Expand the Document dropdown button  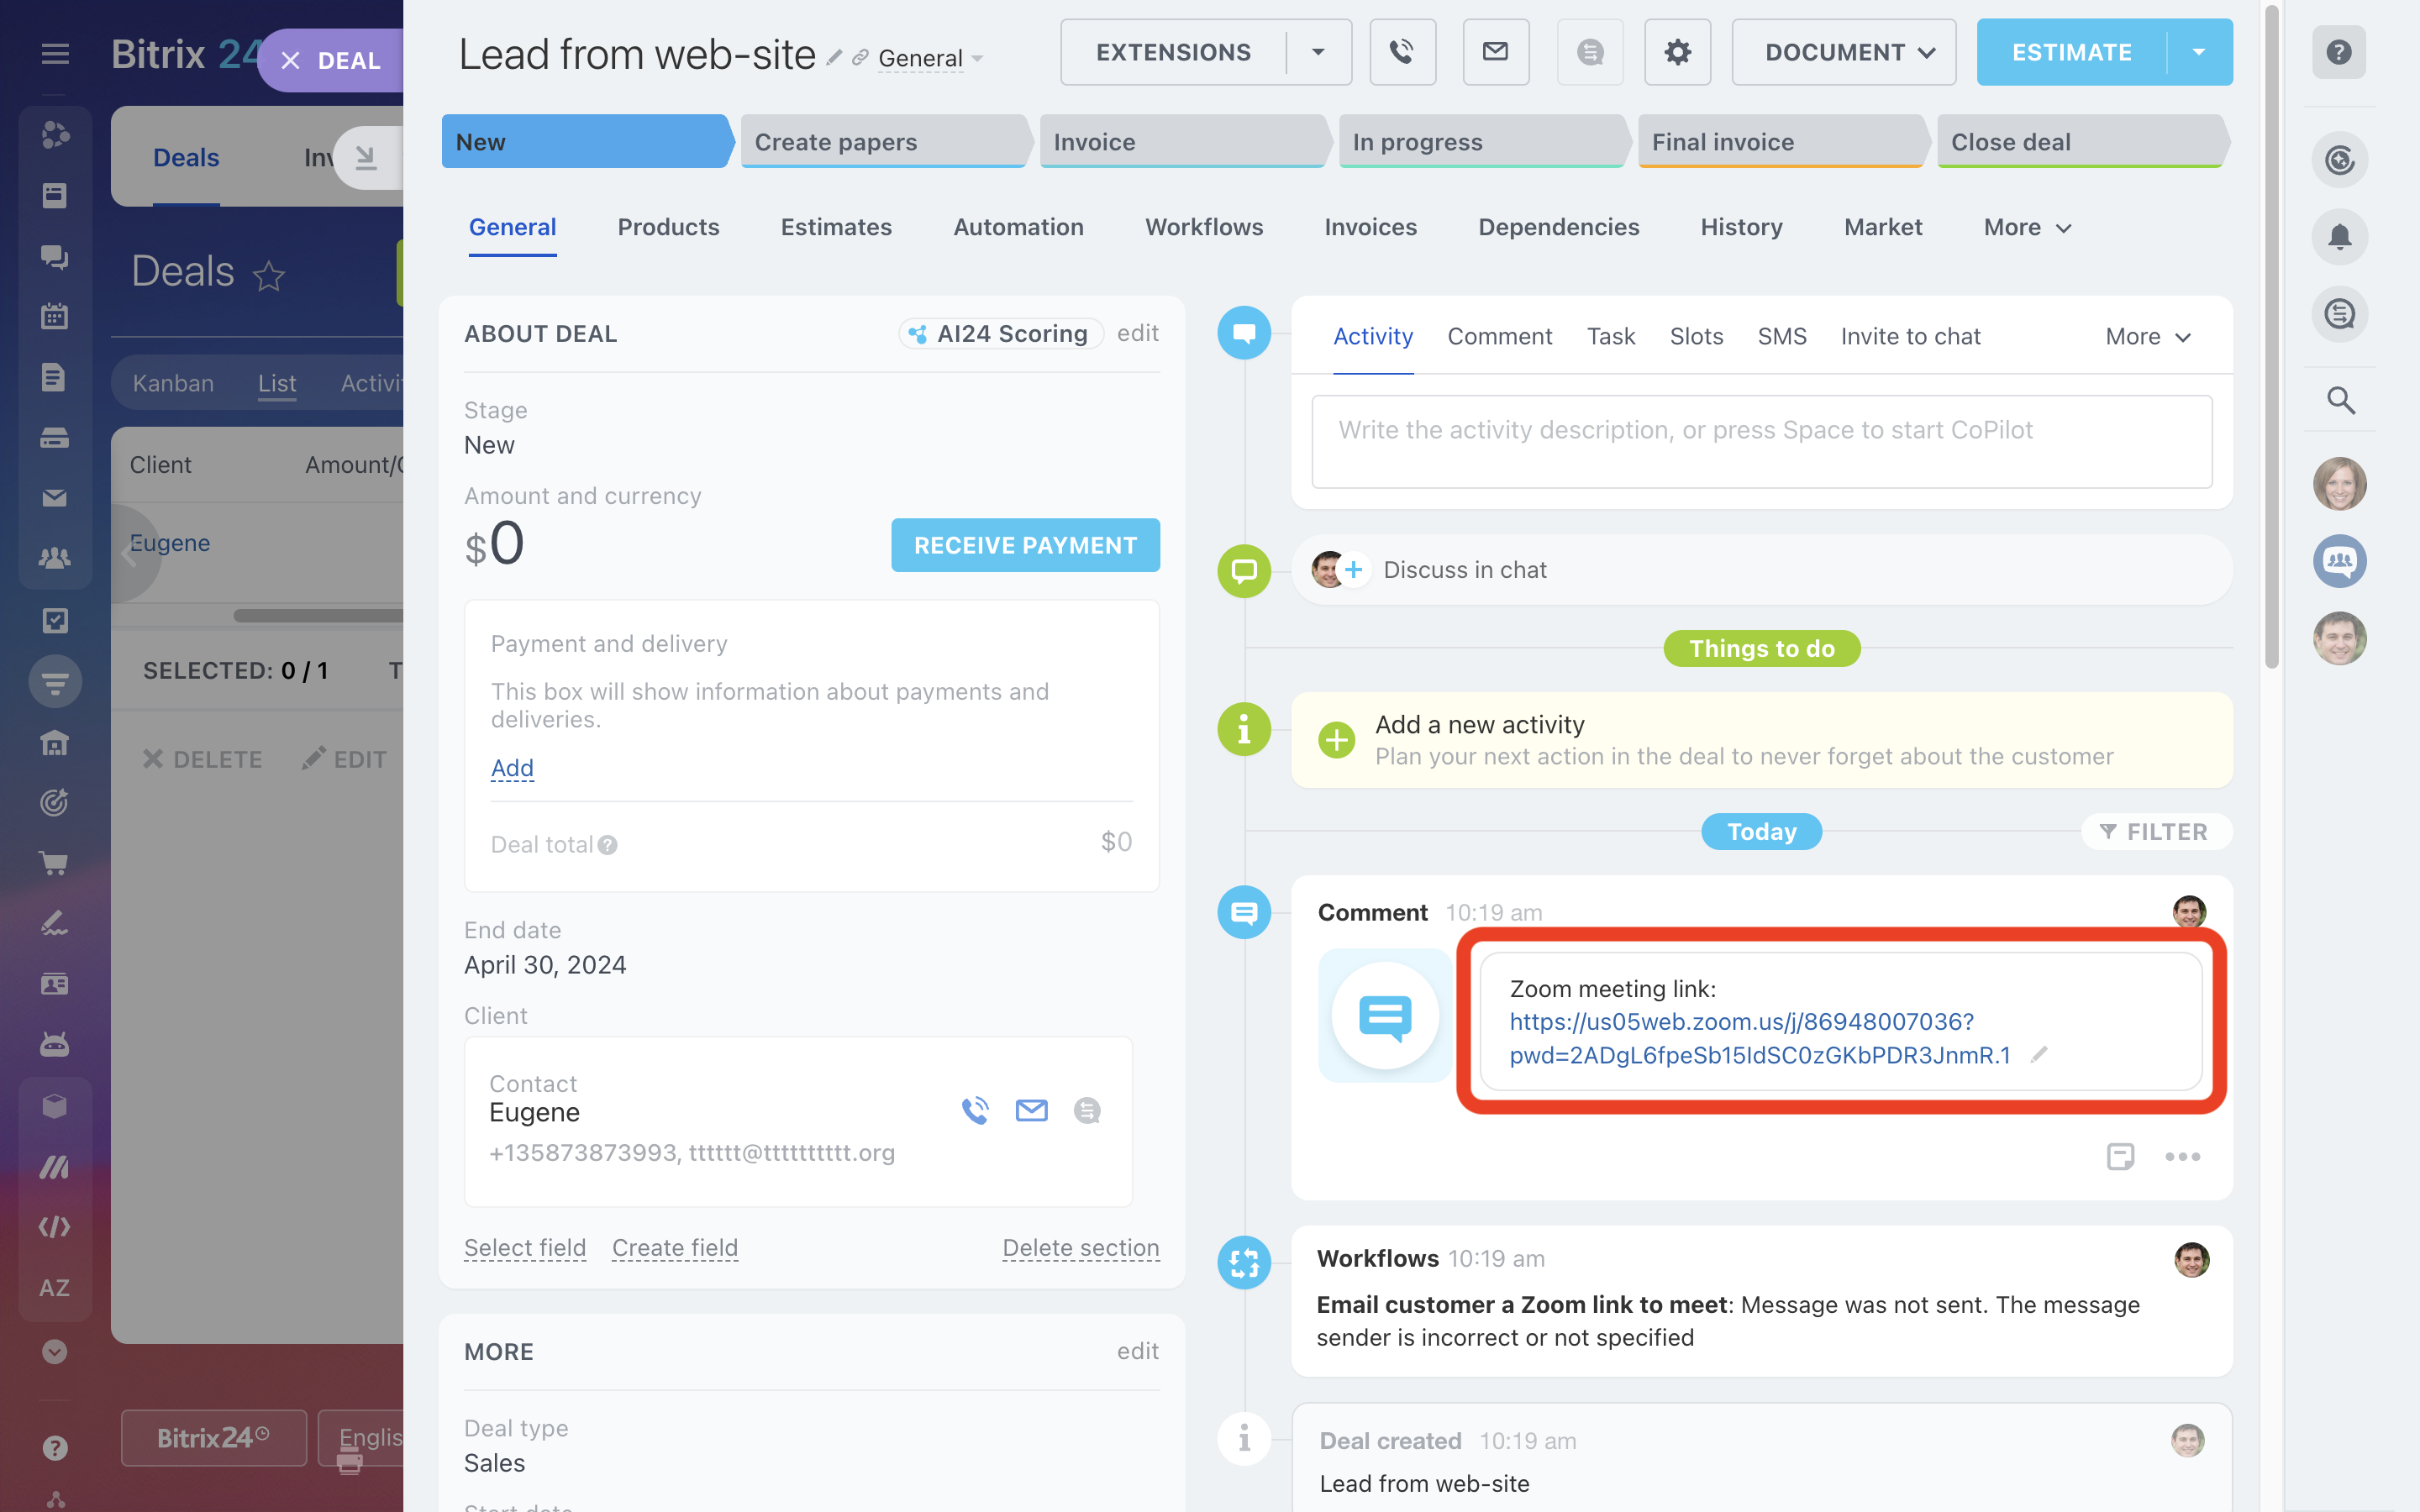1843,52
